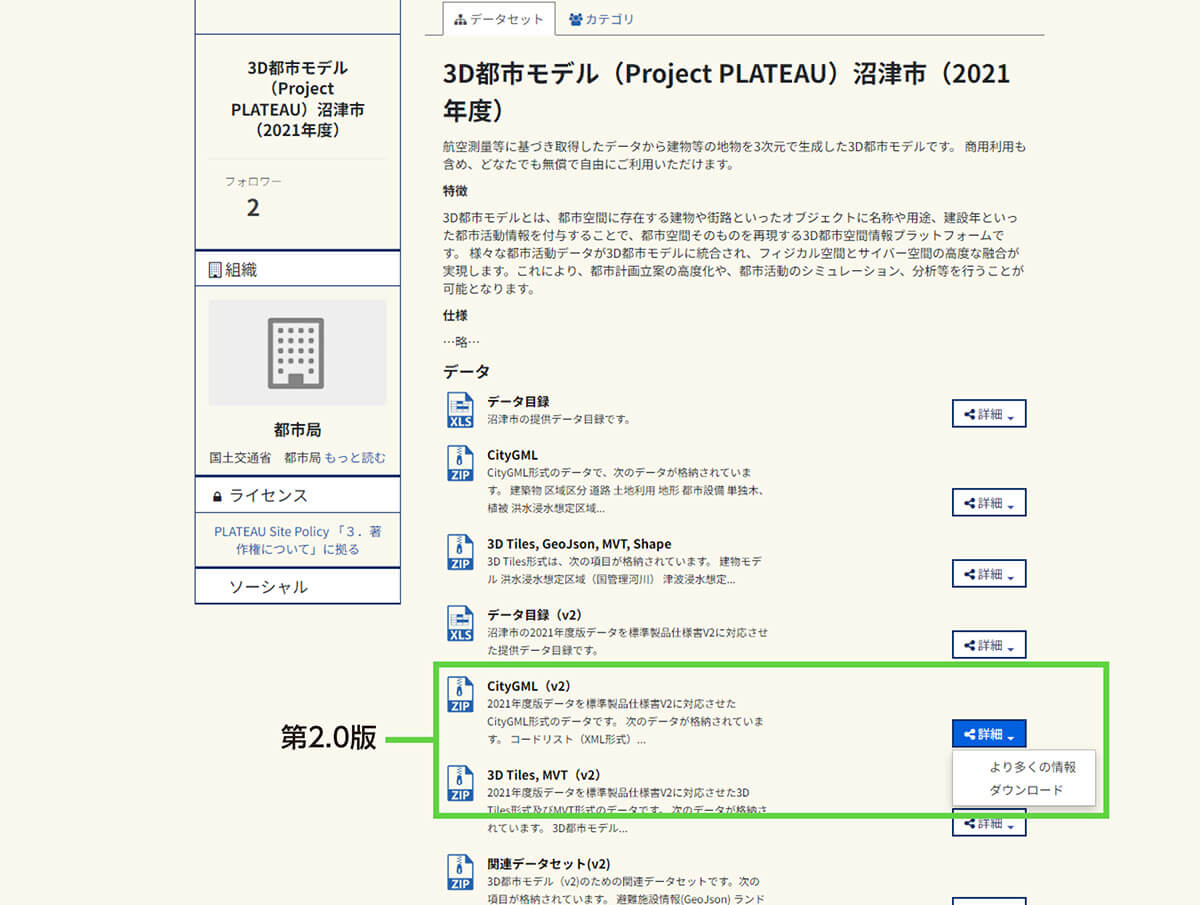Open 詳細 dropdown for 3D Tiles, MVT（v2）
Image resolution: width=1200 pixels, height=905 pixels.
coord(989,824)
